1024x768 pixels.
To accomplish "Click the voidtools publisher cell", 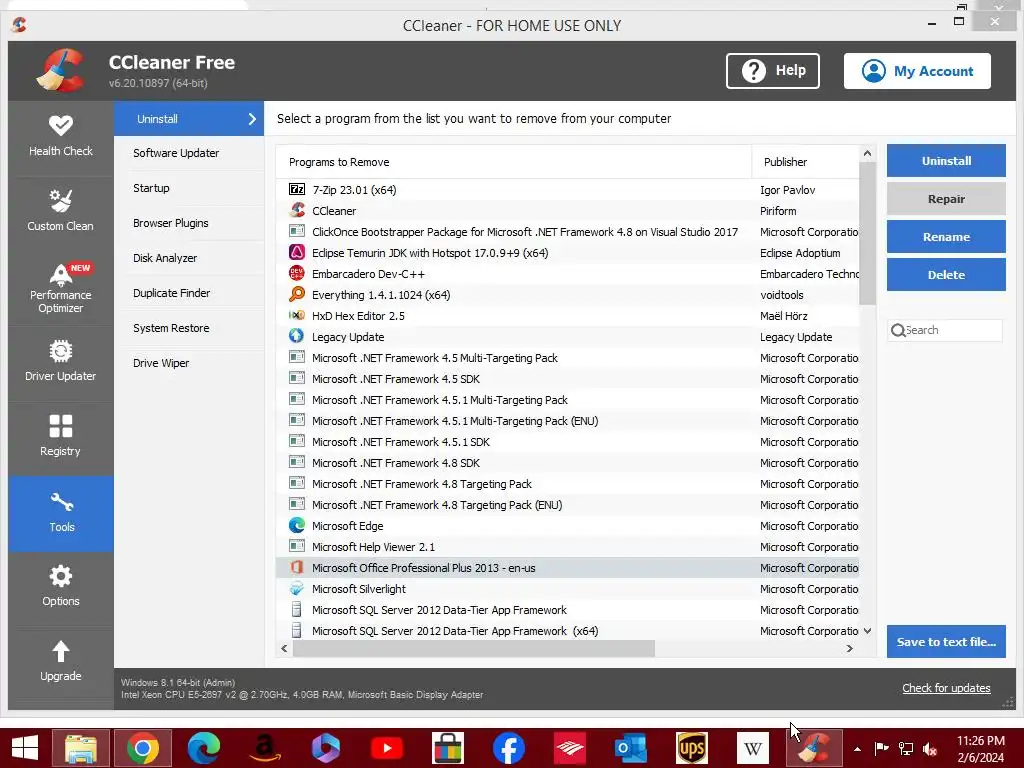I will point(782,295).
